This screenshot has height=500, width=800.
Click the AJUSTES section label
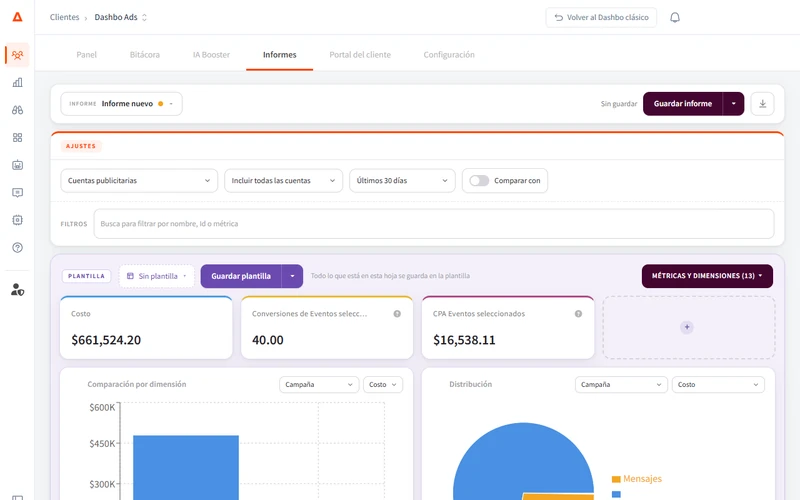pos(81,146)
